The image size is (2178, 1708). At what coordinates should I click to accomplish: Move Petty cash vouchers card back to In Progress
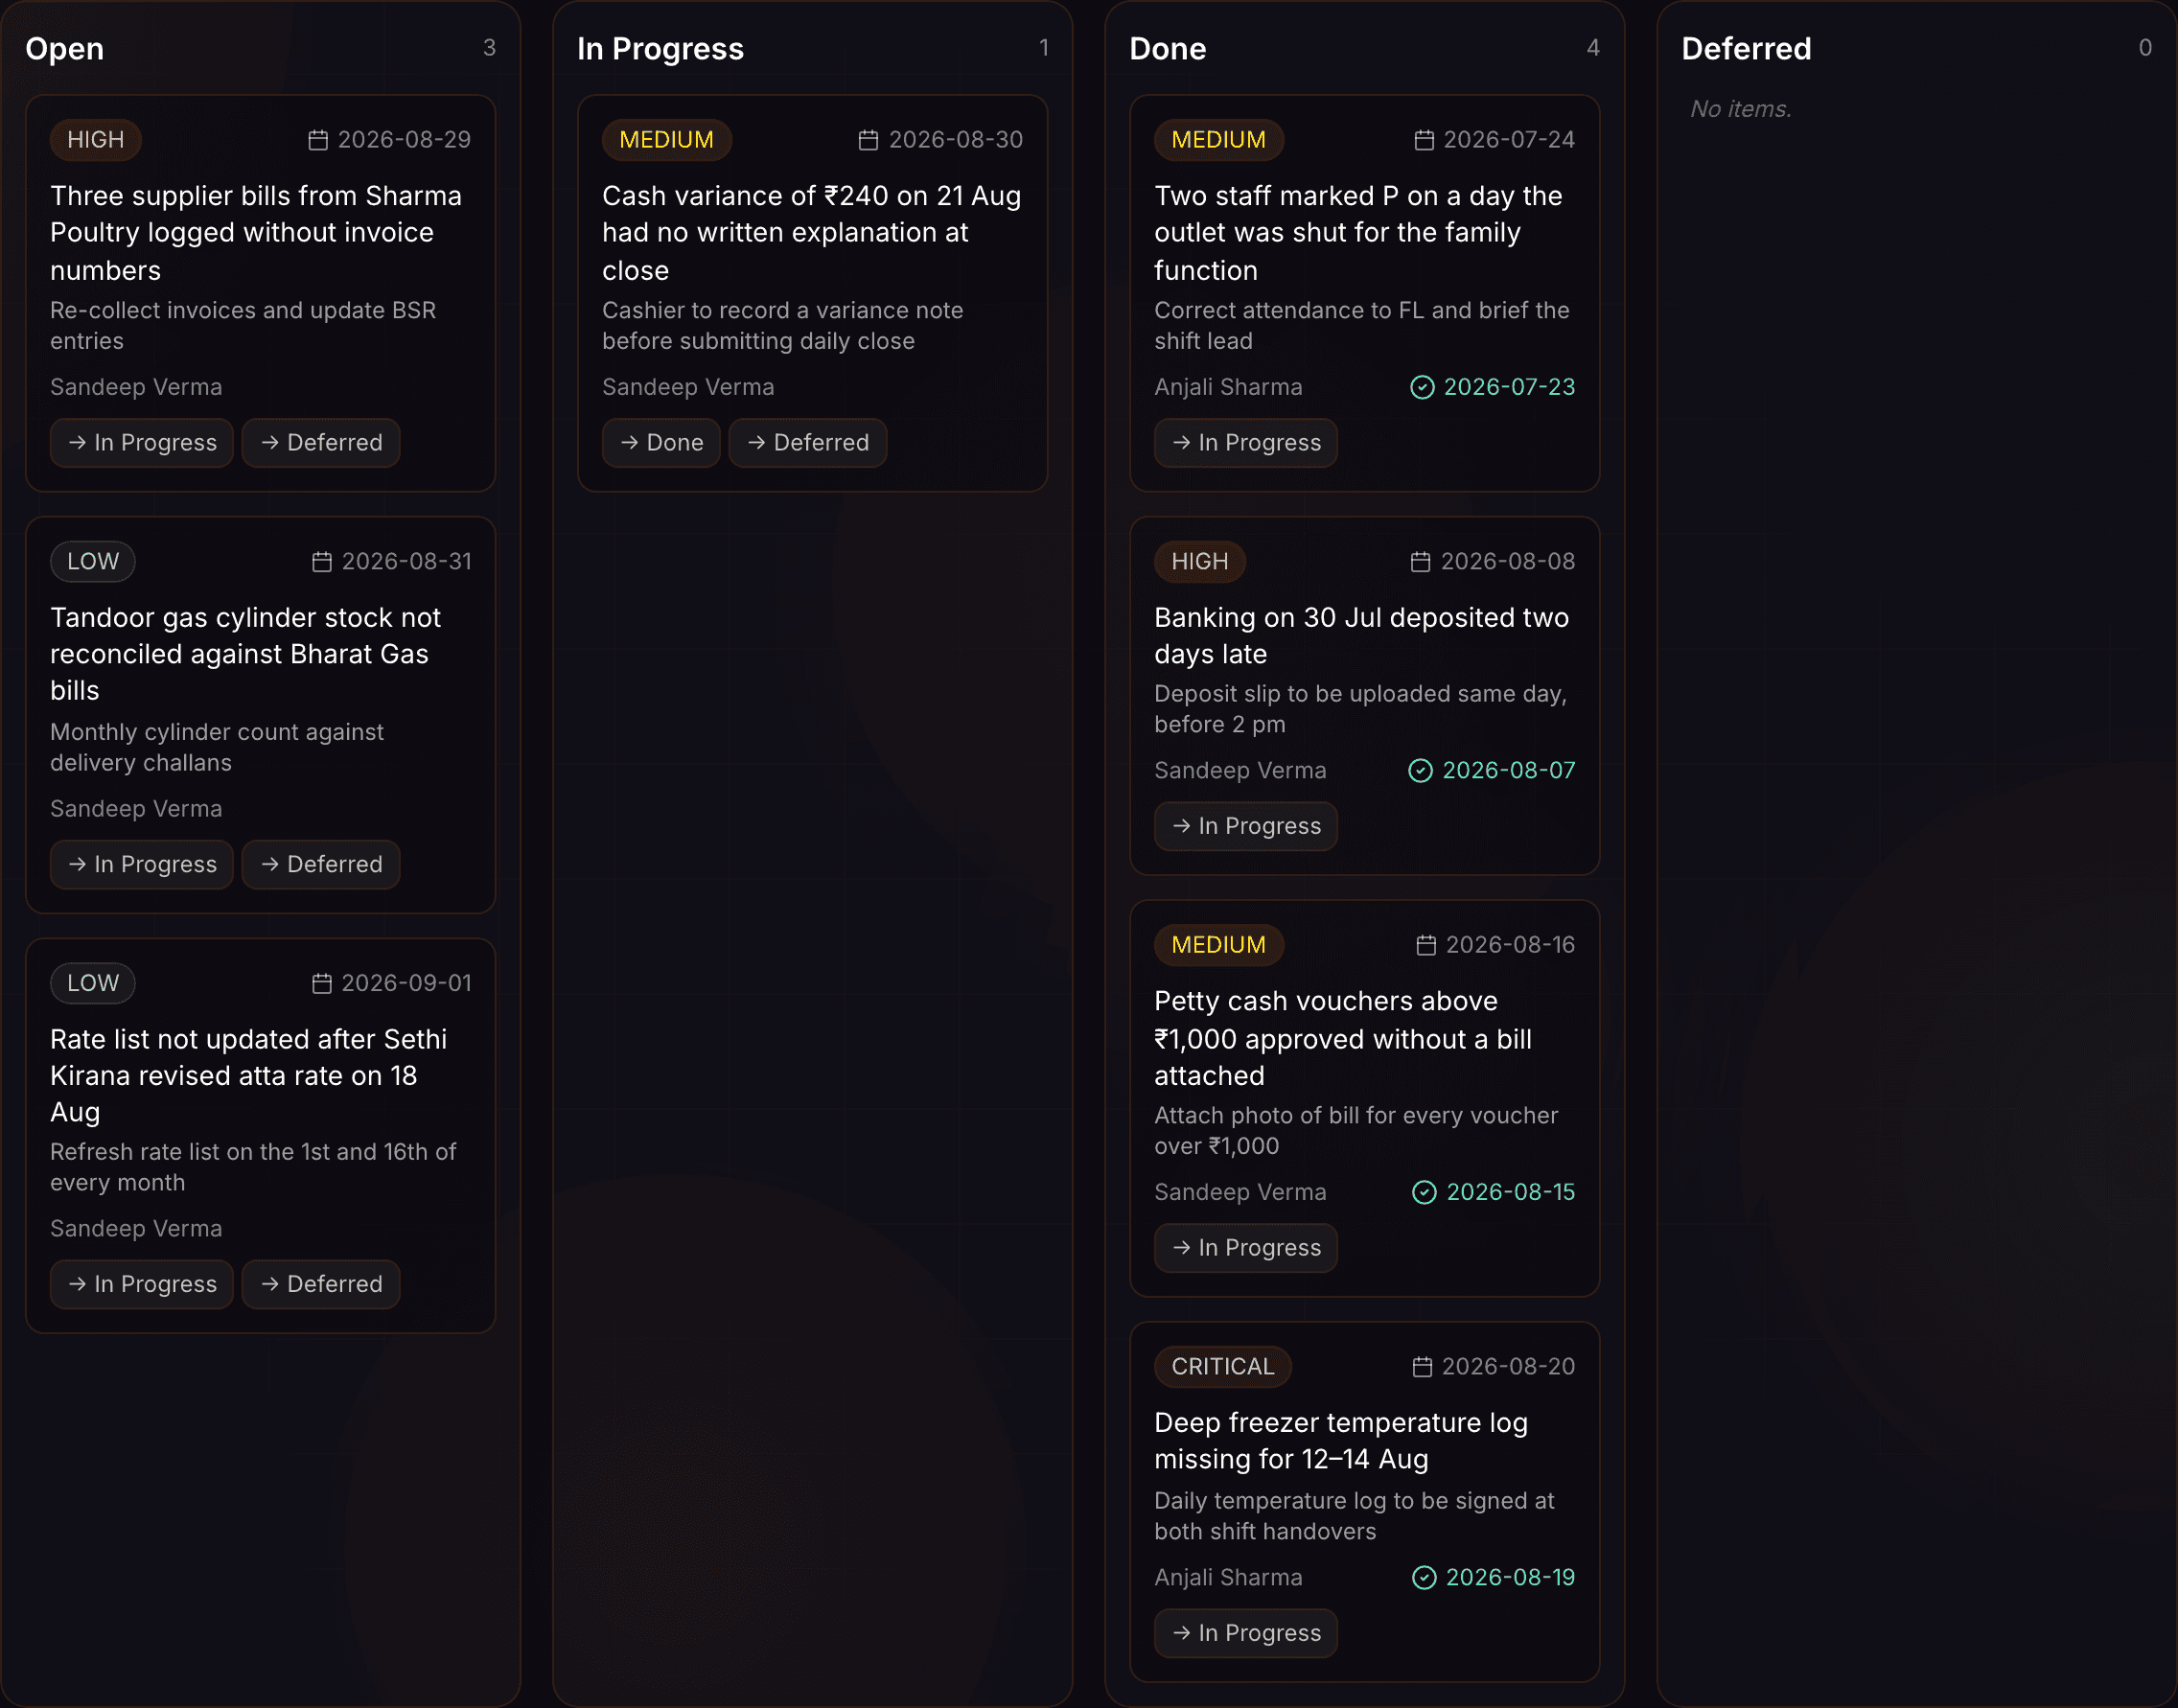coord(1246,1249)
